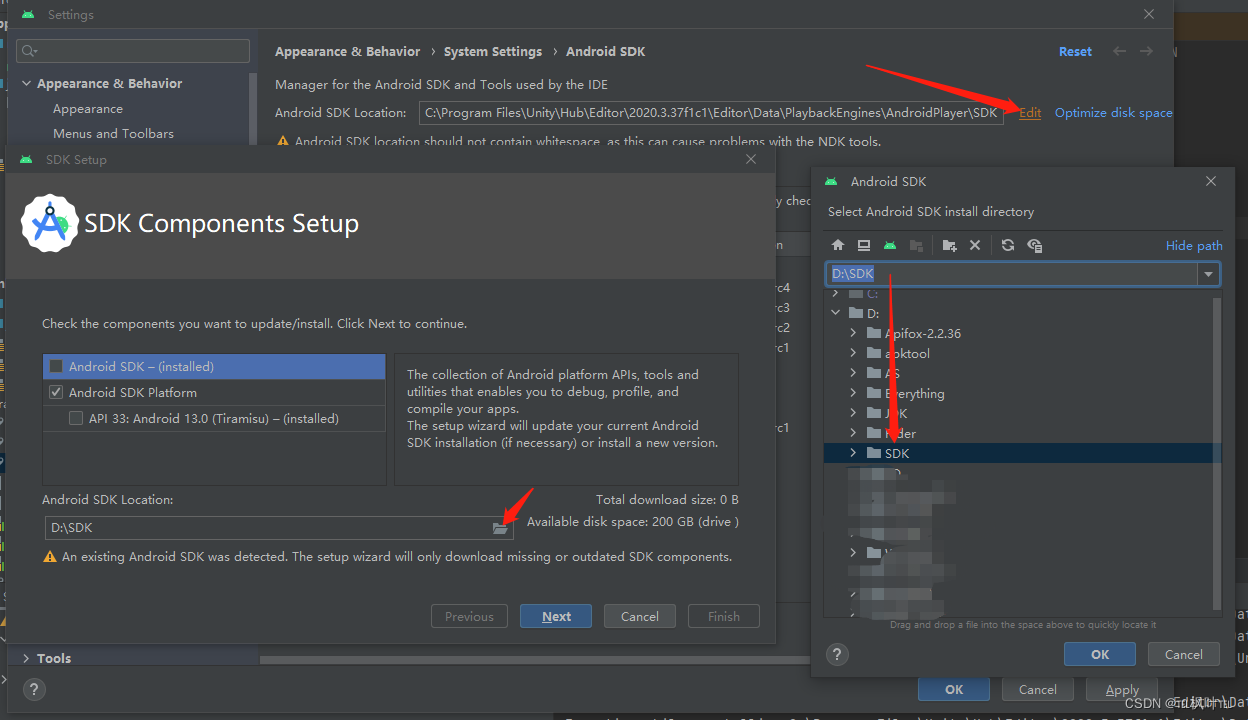This screenshot has width=1248, height=720.
Task: Browse folder icon next to SDK location field
Action: pos(500,528)
